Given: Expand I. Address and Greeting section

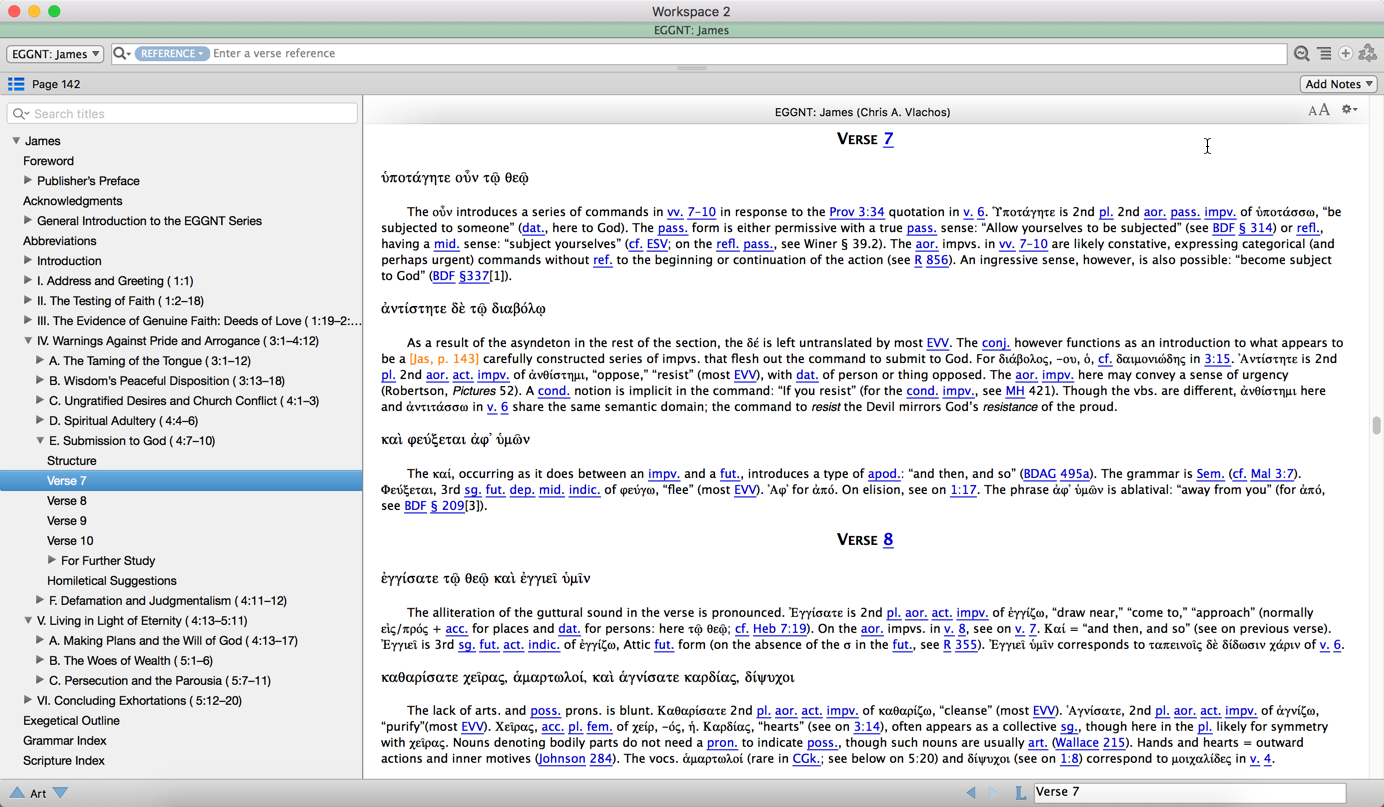Looking at the screenshot, I should (x=28, y=281).
